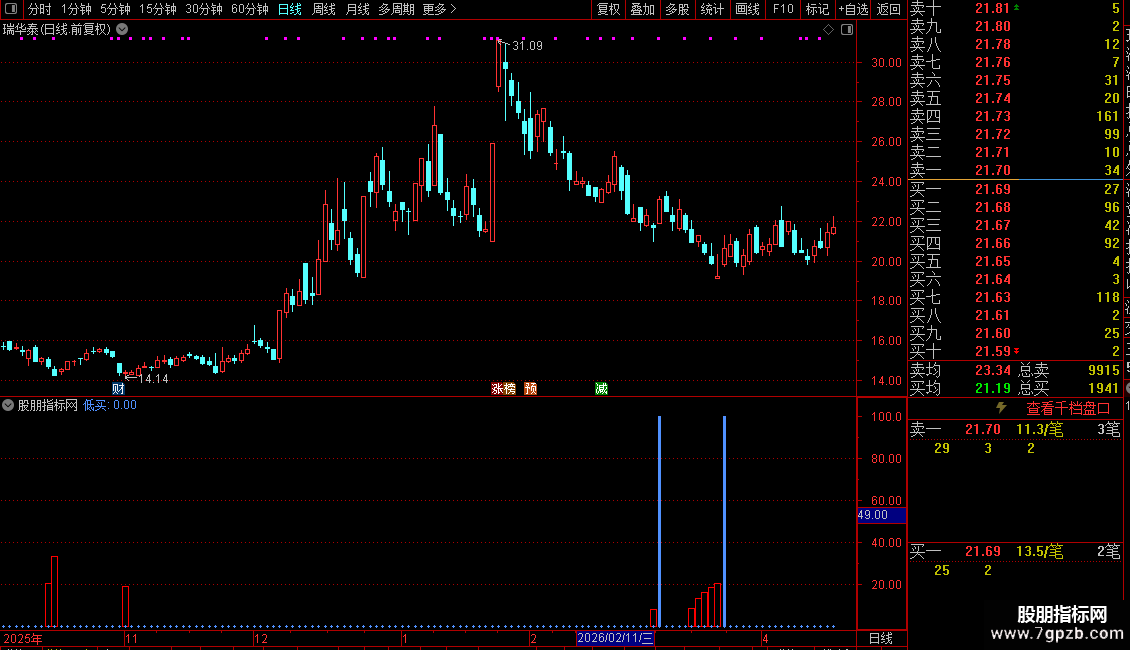Click the 财 finance marker icon

pos(118,388)
